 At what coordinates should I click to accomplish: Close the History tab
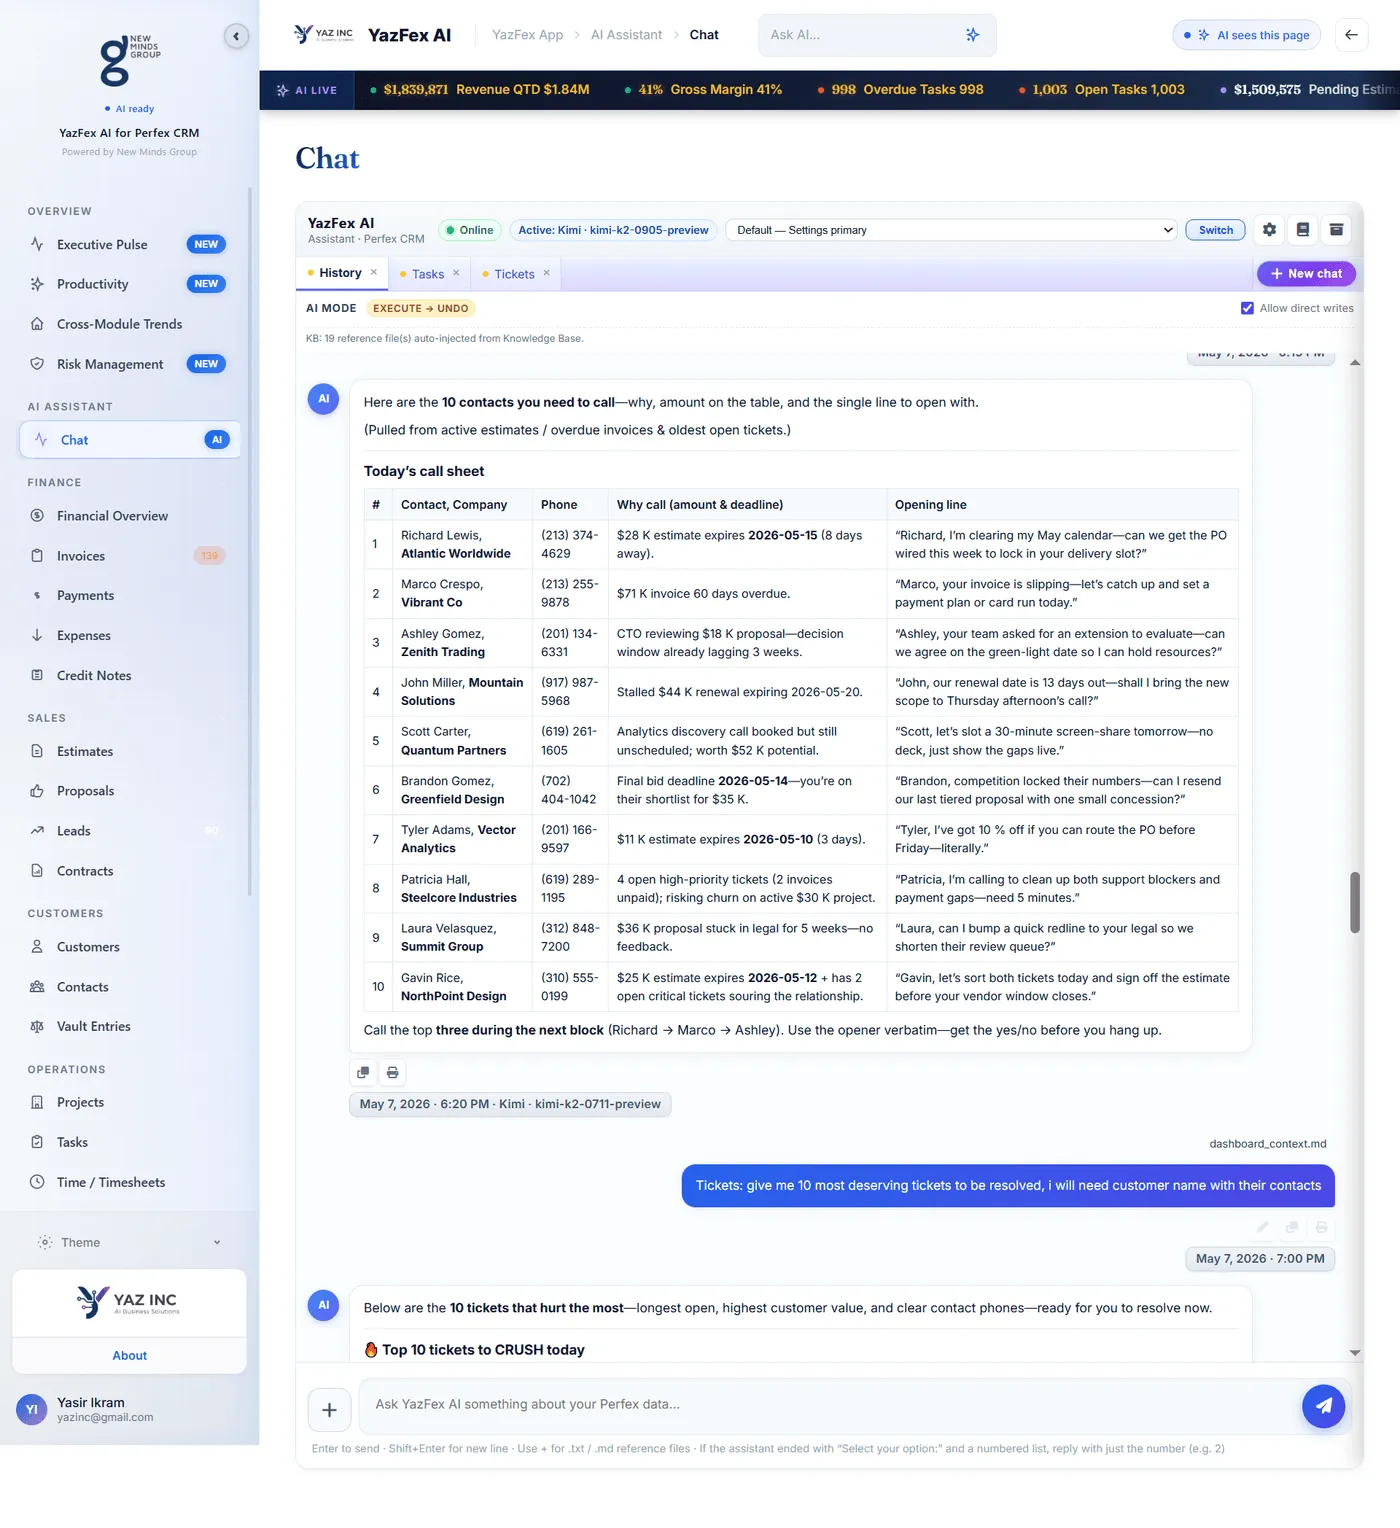click(x=374, y=272)
